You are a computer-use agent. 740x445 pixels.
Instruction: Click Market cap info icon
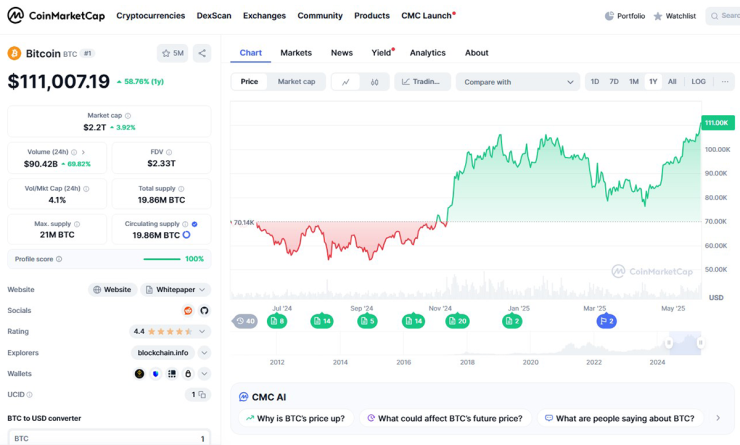coord(128,116)
